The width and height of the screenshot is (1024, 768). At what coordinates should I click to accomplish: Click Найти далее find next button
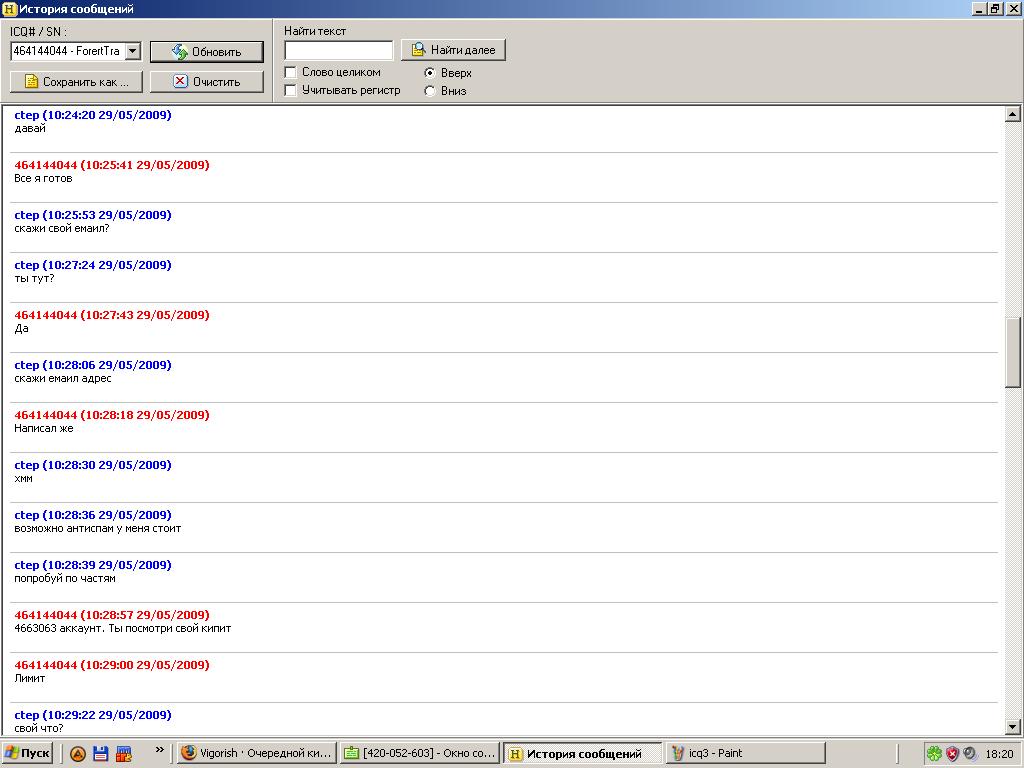[453, 50]
